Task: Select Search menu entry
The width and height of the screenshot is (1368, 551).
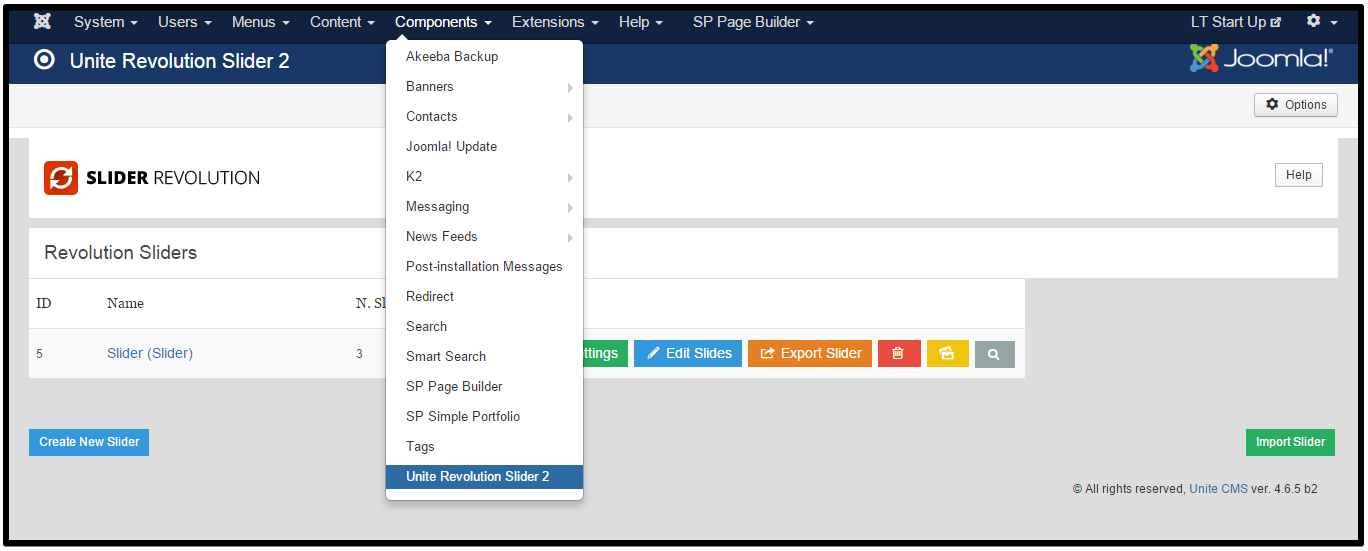Action: (x=484, y=327)
